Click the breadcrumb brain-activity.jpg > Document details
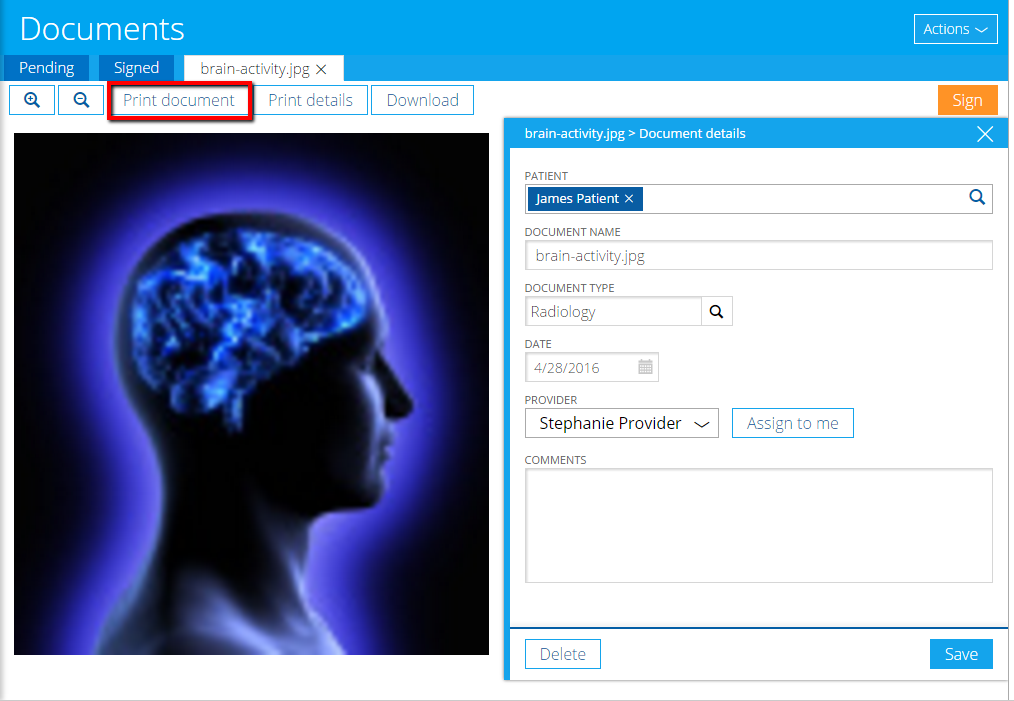The image size is (1014, 701). point(634,134)
